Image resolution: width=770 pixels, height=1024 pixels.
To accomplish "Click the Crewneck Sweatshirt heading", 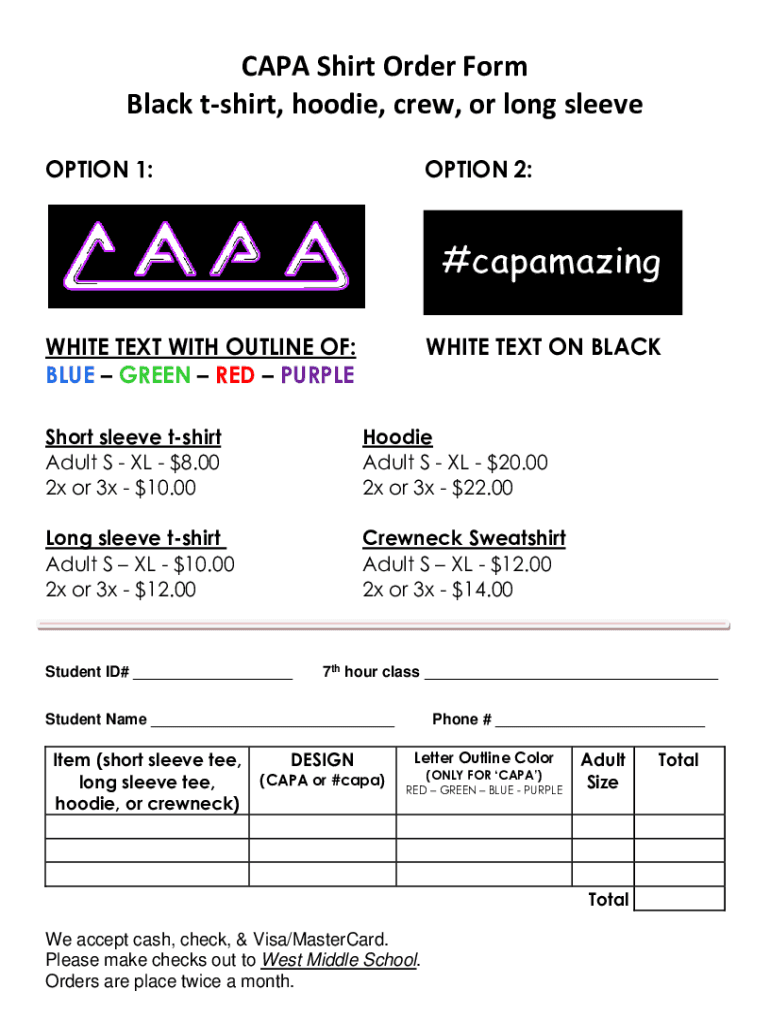I will 464,538.
